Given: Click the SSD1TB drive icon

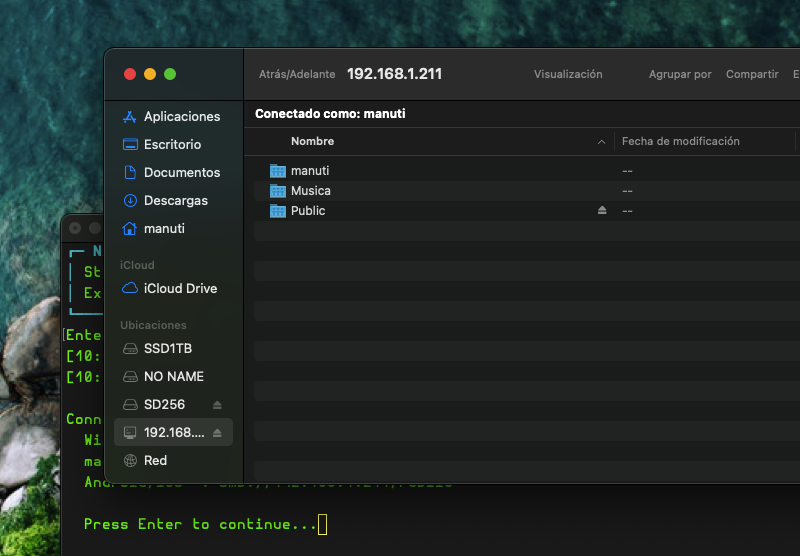Looking at the screenshot, I should click(130, 348).
